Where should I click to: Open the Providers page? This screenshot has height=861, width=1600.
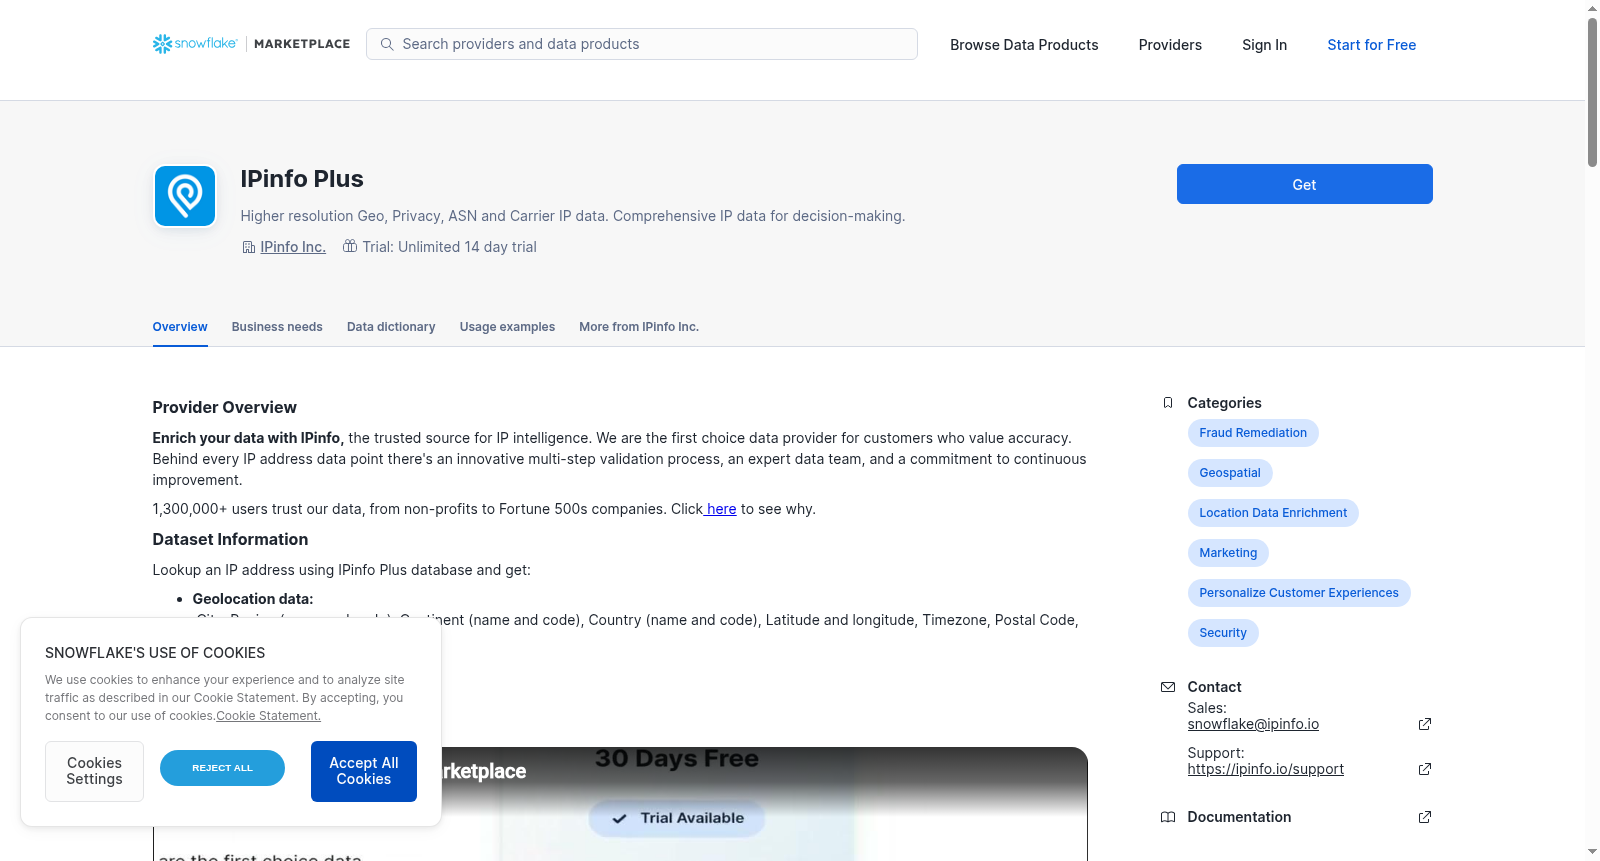[x=1170, y=45]
